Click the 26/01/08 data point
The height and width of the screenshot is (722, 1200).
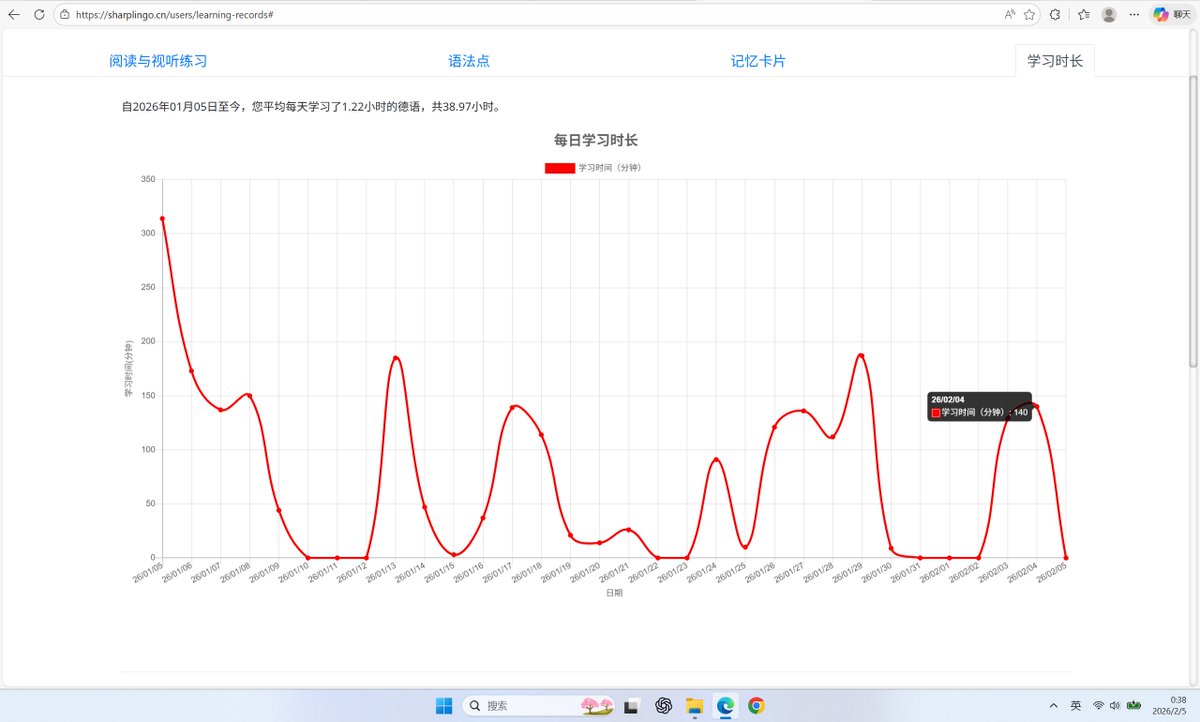pyautogui.click(x=249, y=395)
